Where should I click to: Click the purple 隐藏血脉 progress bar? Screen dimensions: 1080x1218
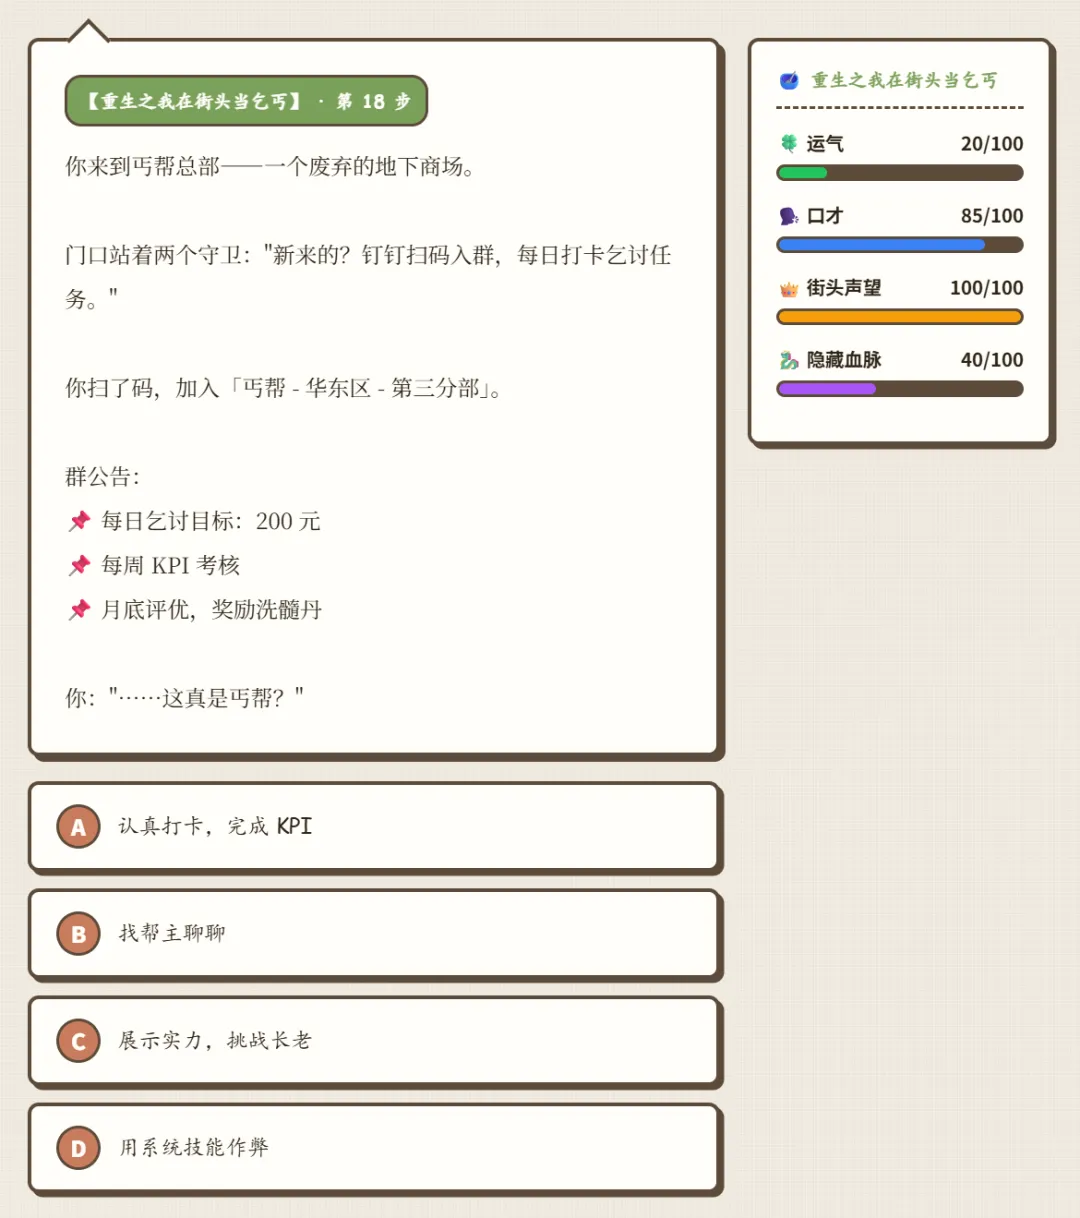tap(899, 389)
